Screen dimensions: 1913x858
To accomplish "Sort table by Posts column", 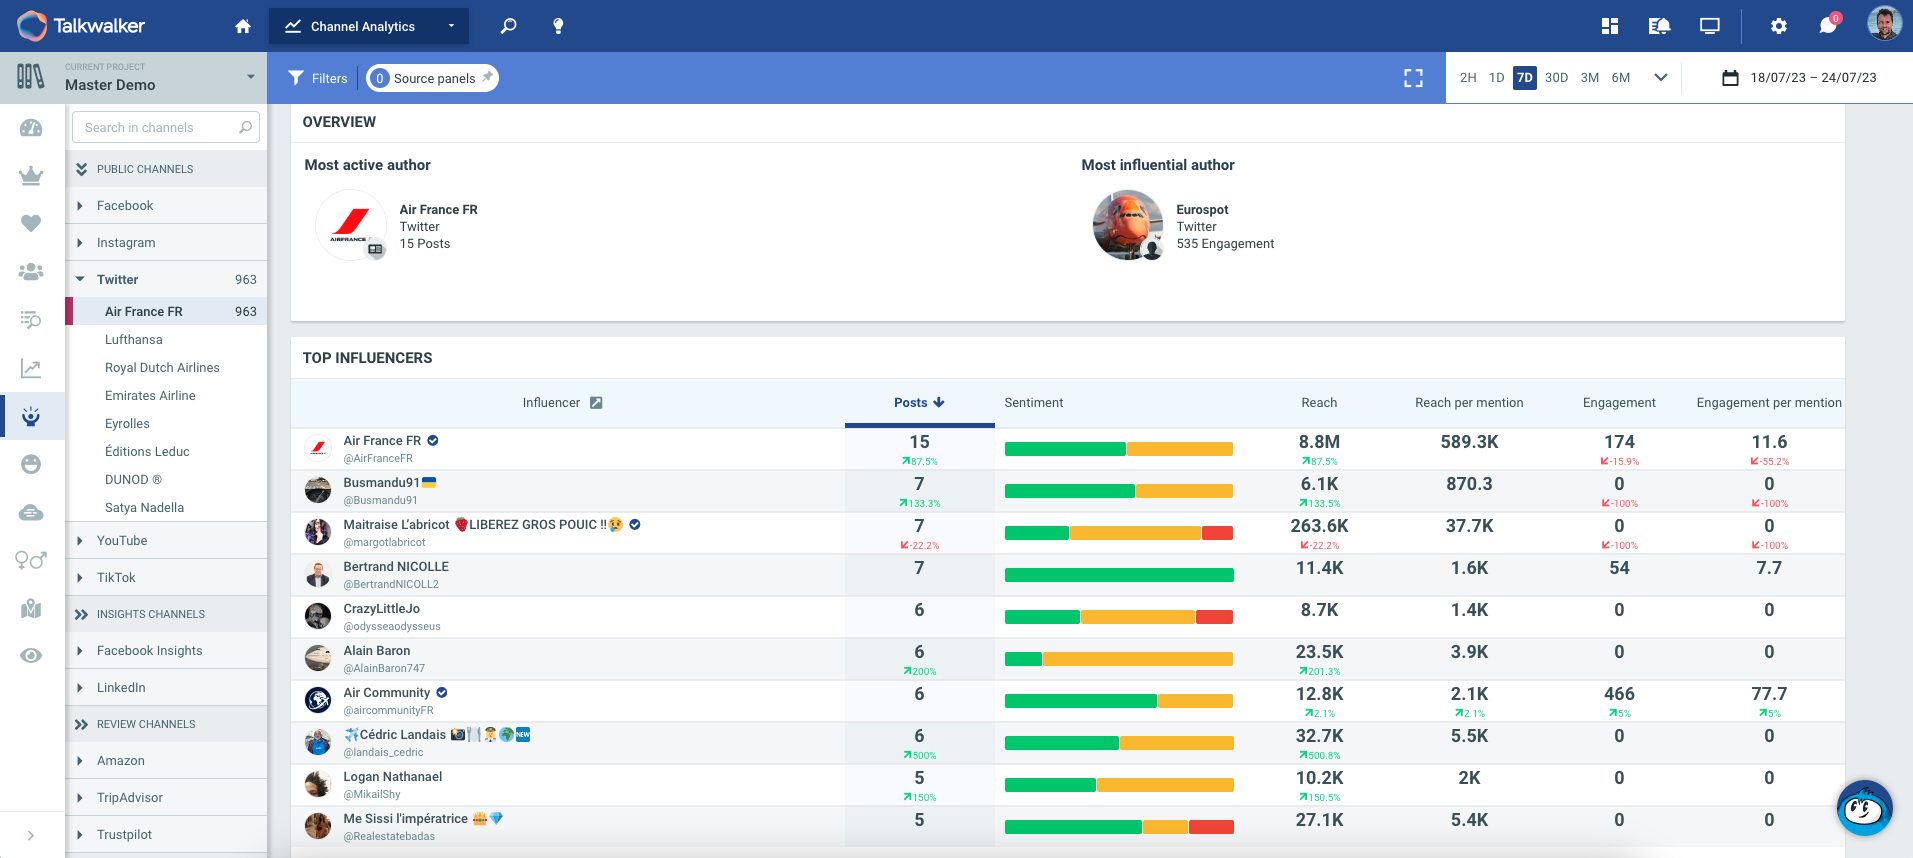I will coord(919,403).
